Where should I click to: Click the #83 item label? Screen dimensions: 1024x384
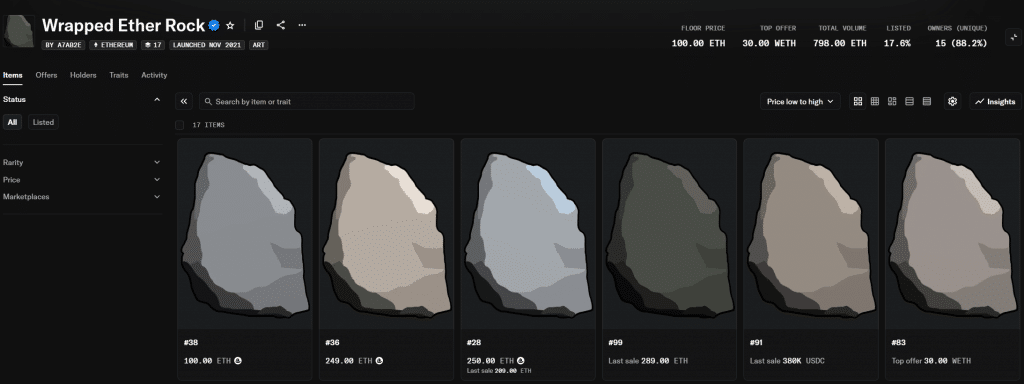(898, 342)
